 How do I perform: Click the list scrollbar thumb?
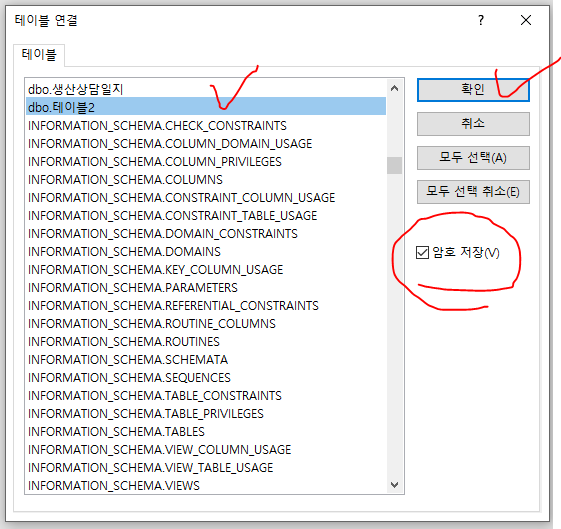point(394,165)
